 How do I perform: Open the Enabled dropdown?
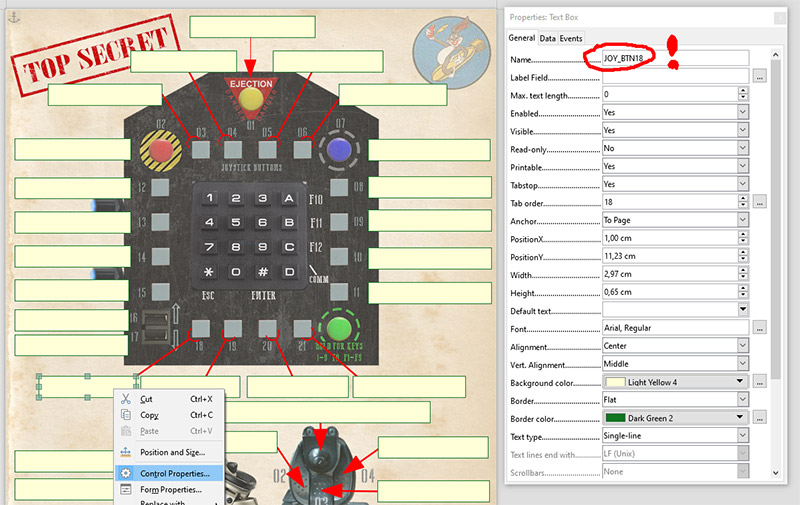coord(742,112)
